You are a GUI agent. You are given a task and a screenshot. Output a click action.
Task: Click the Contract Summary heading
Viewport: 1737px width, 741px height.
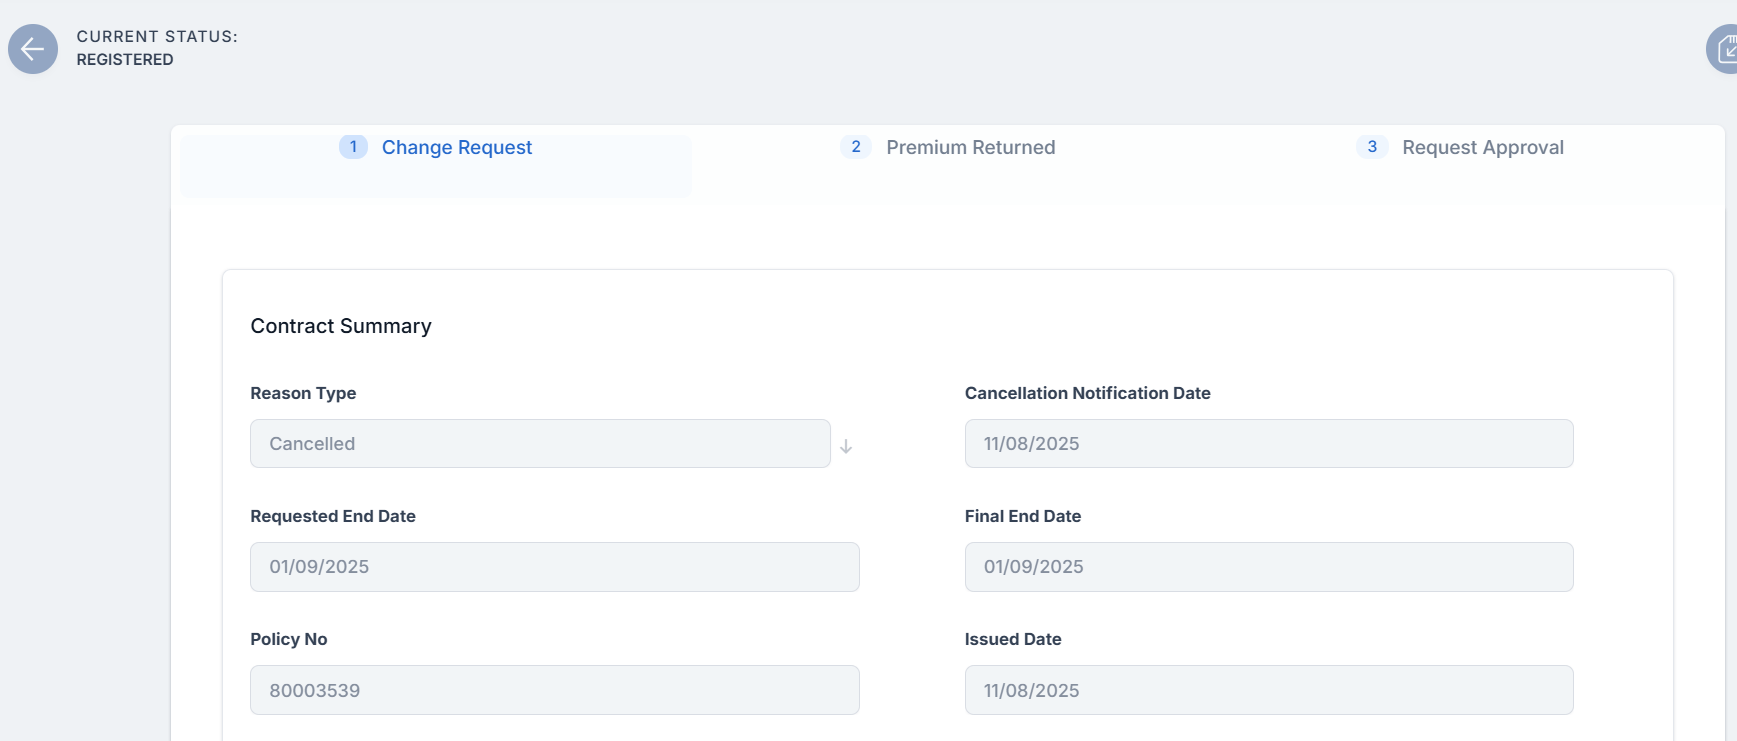pyautogui.click(x=341, y=326)
